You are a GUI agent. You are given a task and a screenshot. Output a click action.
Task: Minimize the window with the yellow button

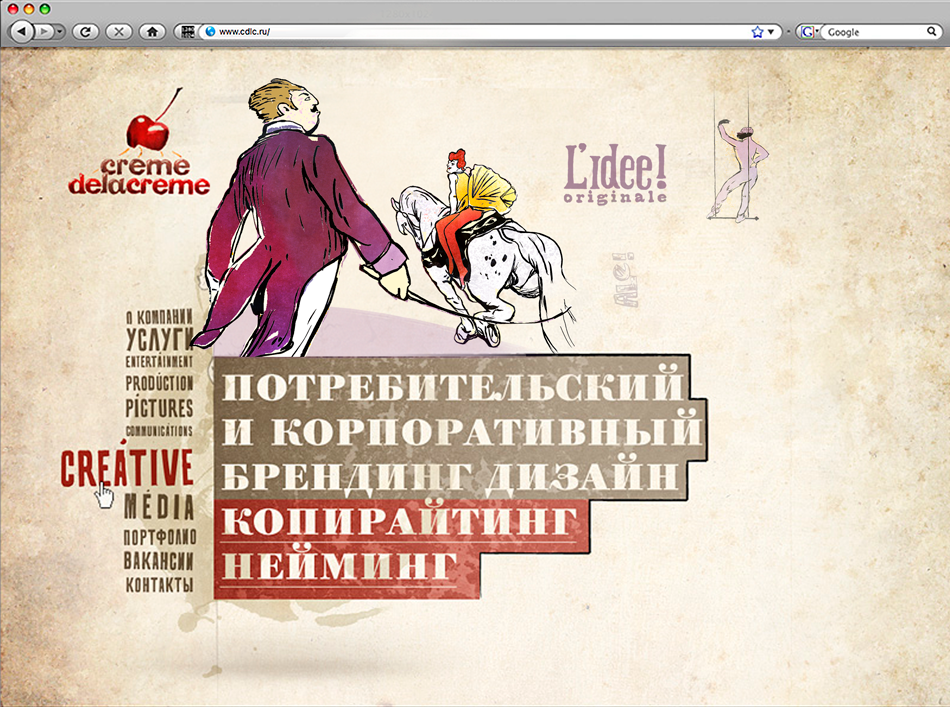(28, 9)
